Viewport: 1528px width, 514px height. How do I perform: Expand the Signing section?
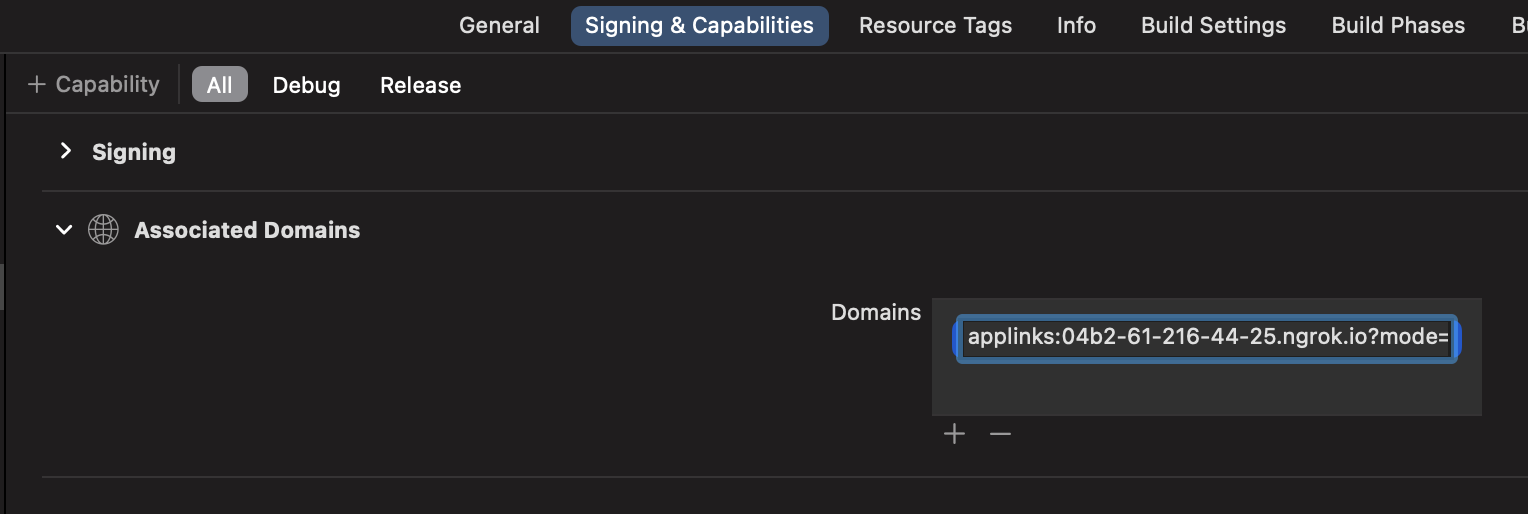pos(66,151)
